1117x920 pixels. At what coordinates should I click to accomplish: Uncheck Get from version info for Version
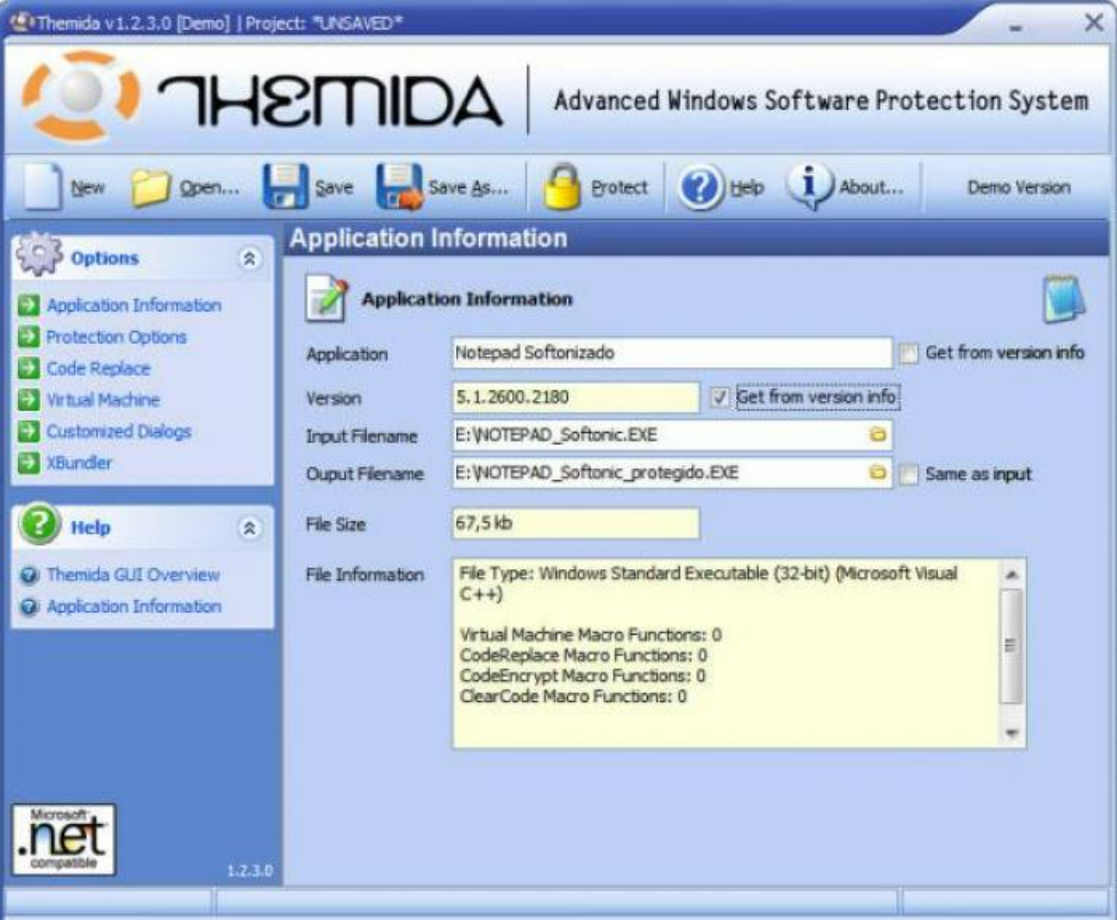(x=719, y=397)
